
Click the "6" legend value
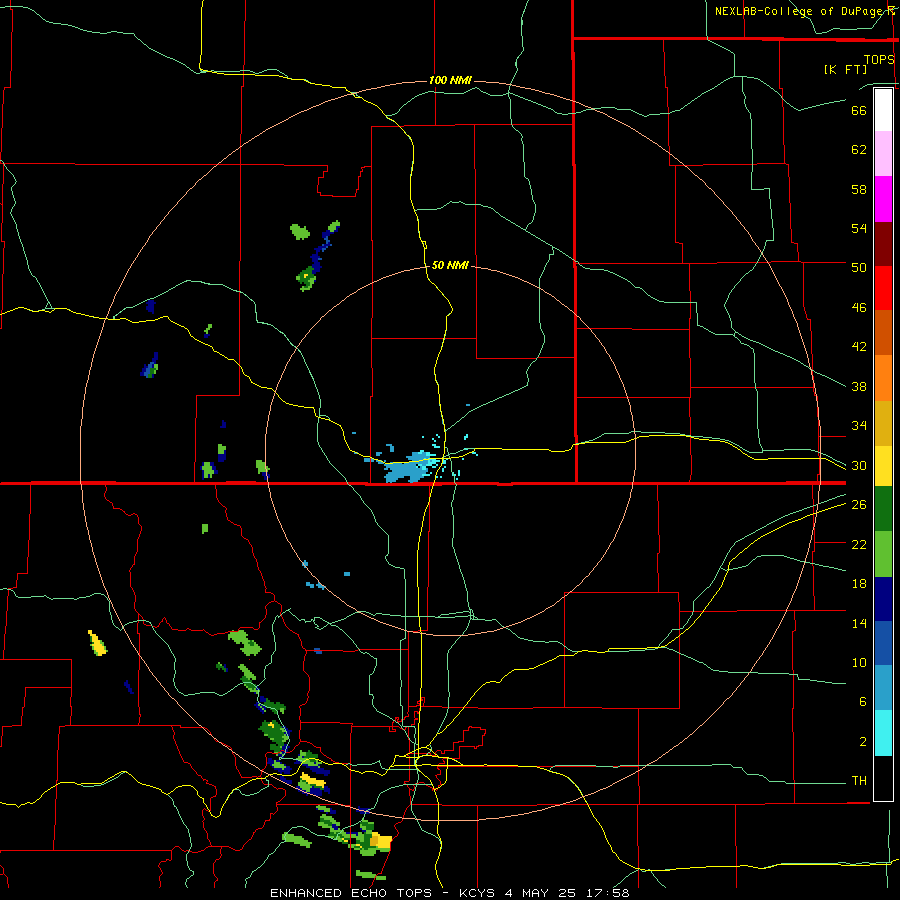coord(863,701)
